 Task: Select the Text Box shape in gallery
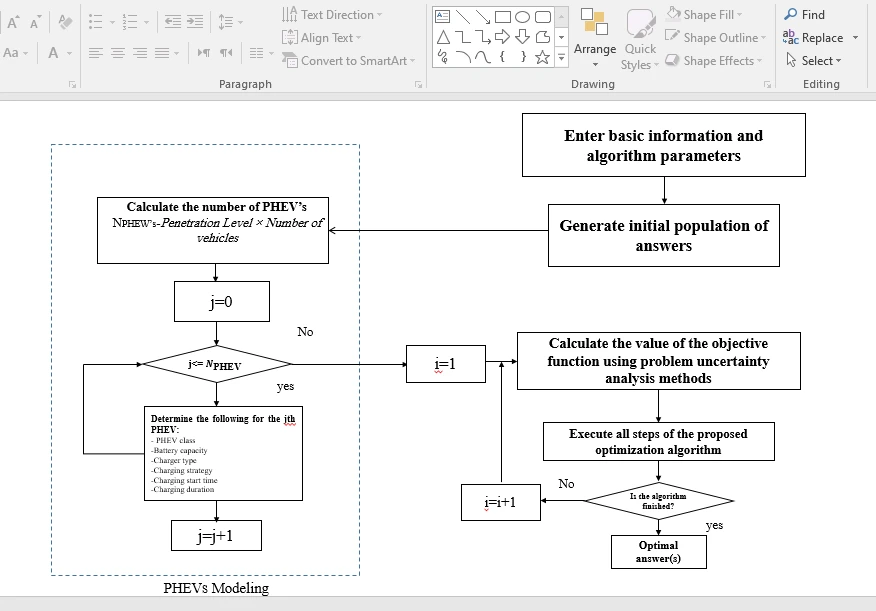[x=443, y=16]
